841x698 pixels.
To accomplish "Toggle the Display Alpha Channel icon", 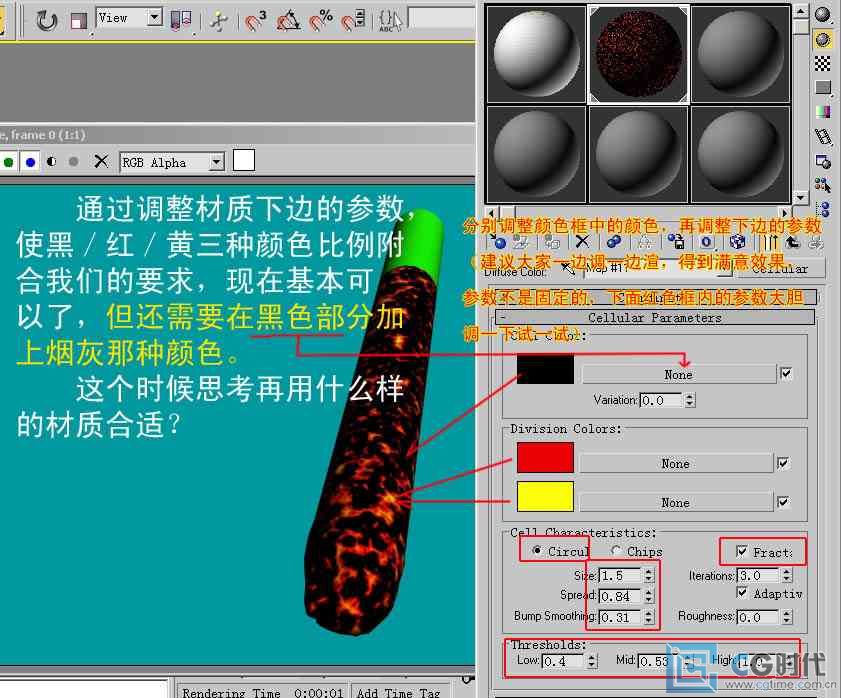I will coord(51,161).
